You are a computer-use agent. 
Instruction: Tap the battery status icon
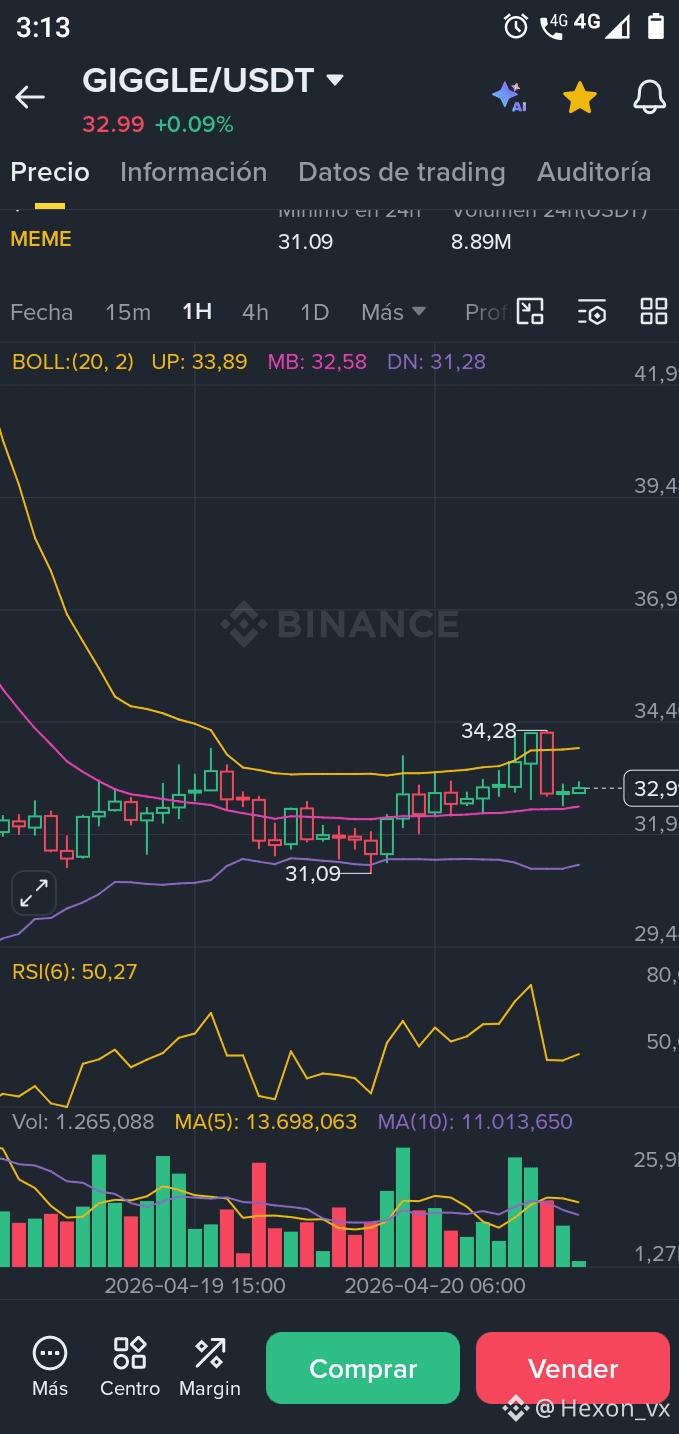tap(655, 27)
